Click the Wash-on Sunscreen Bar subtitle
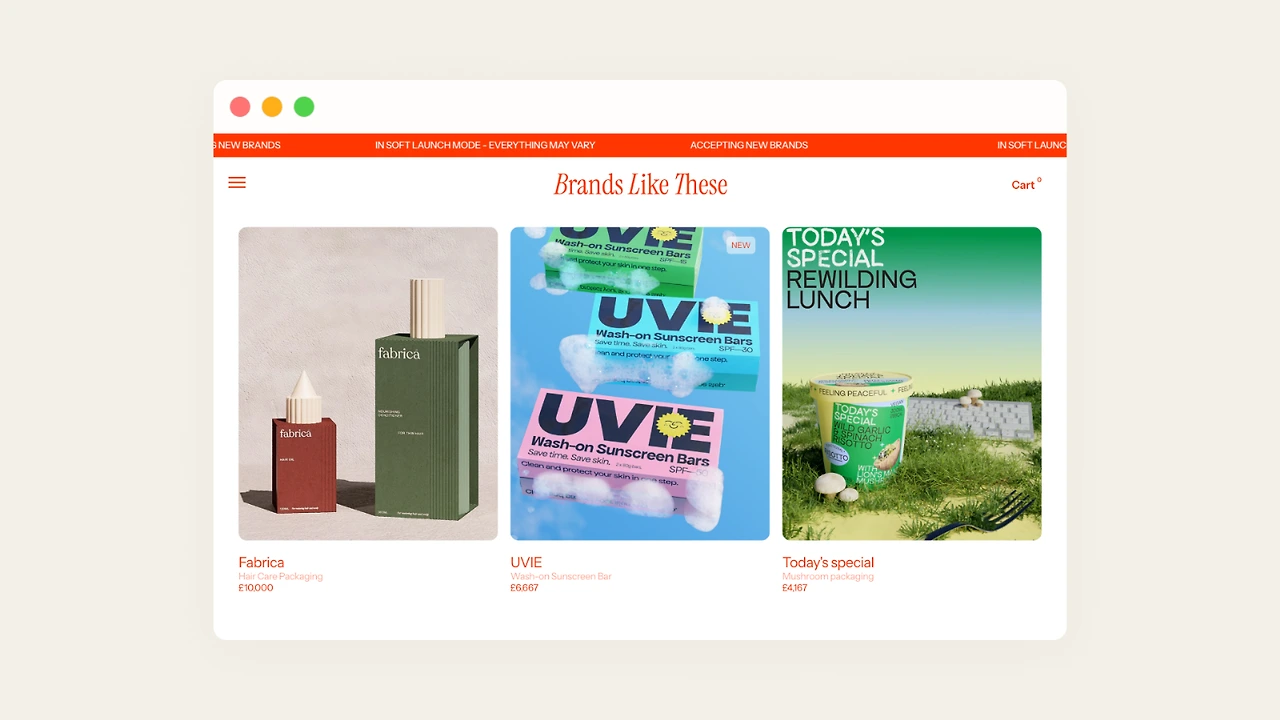 [561, 576]
